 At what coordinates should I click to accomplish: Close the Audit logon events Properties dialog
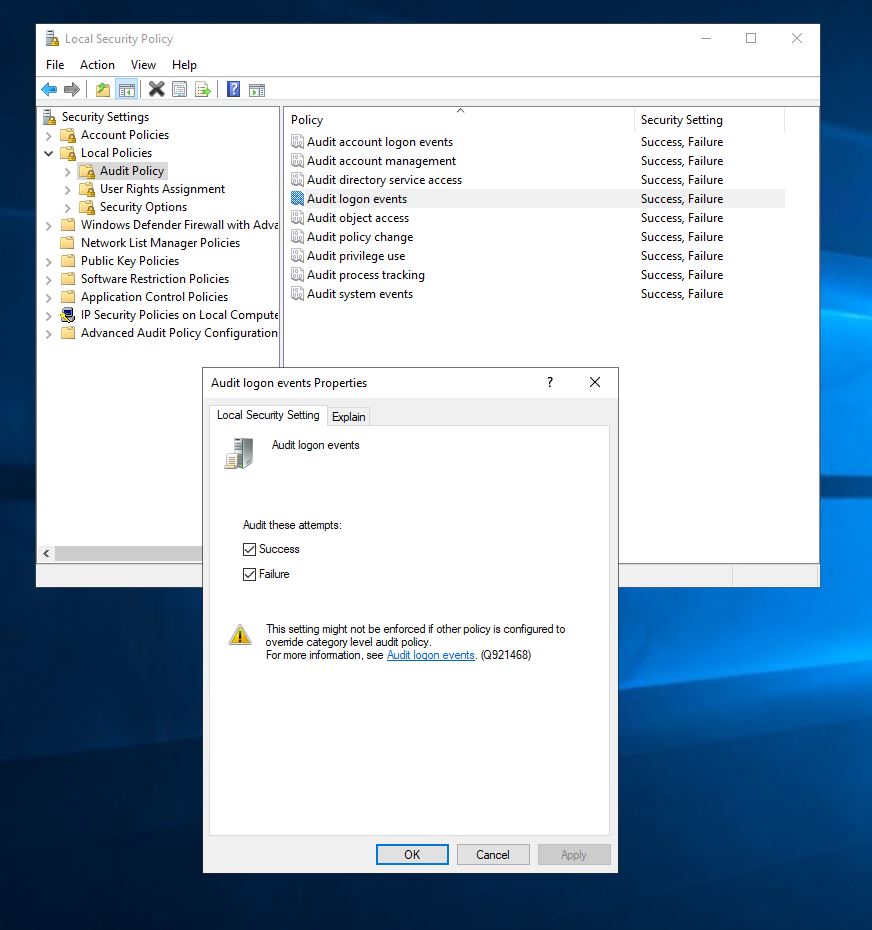(595, 383)
